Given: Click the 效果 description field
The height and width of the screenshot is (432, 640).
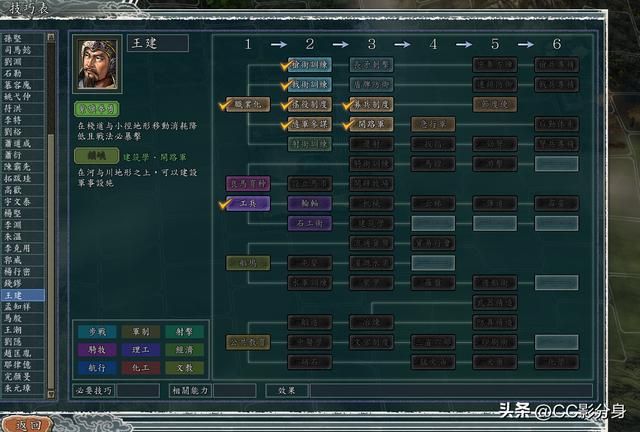Looking at the screenshot, I should tap(451, 390).
